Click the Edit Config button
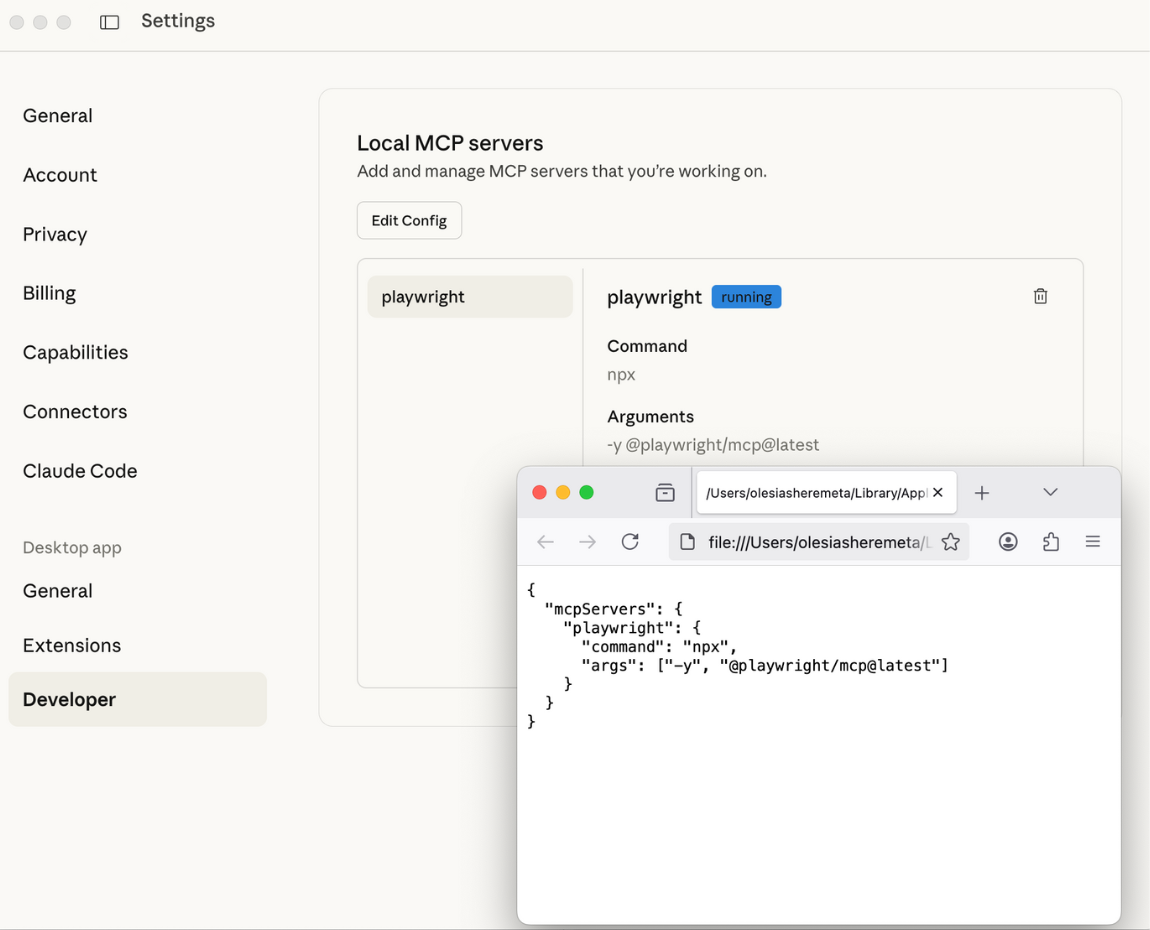Image resolution: width=1150 pixels, height=930 pixels. coord(409,221)
